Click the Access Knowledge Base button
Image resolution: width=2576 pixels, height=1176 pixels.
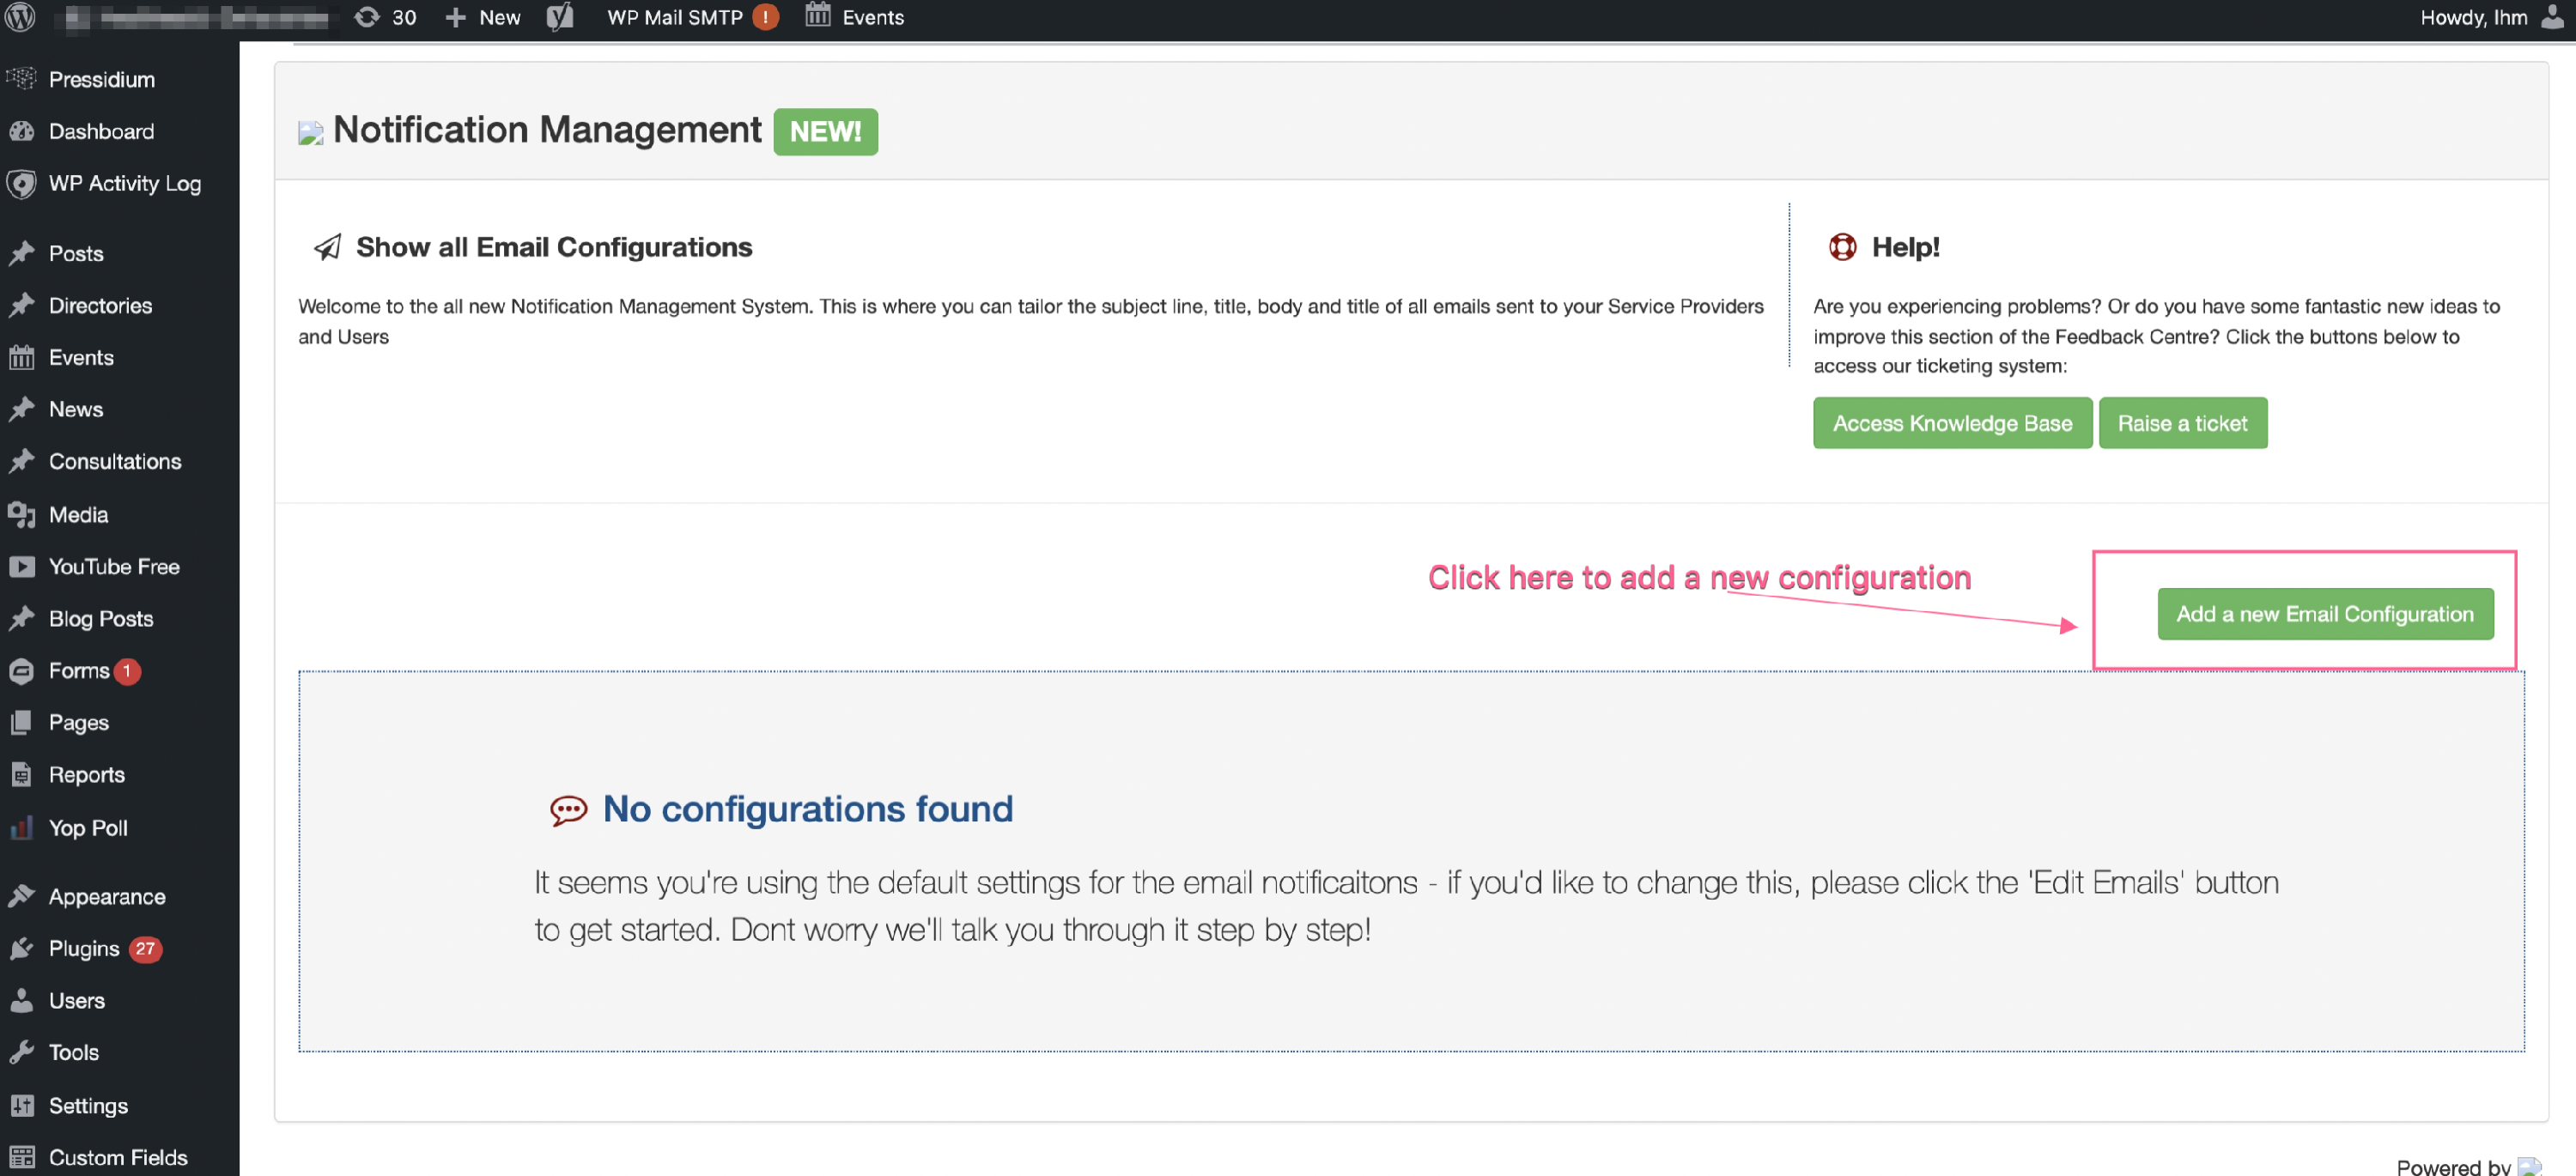[1952, 423]
